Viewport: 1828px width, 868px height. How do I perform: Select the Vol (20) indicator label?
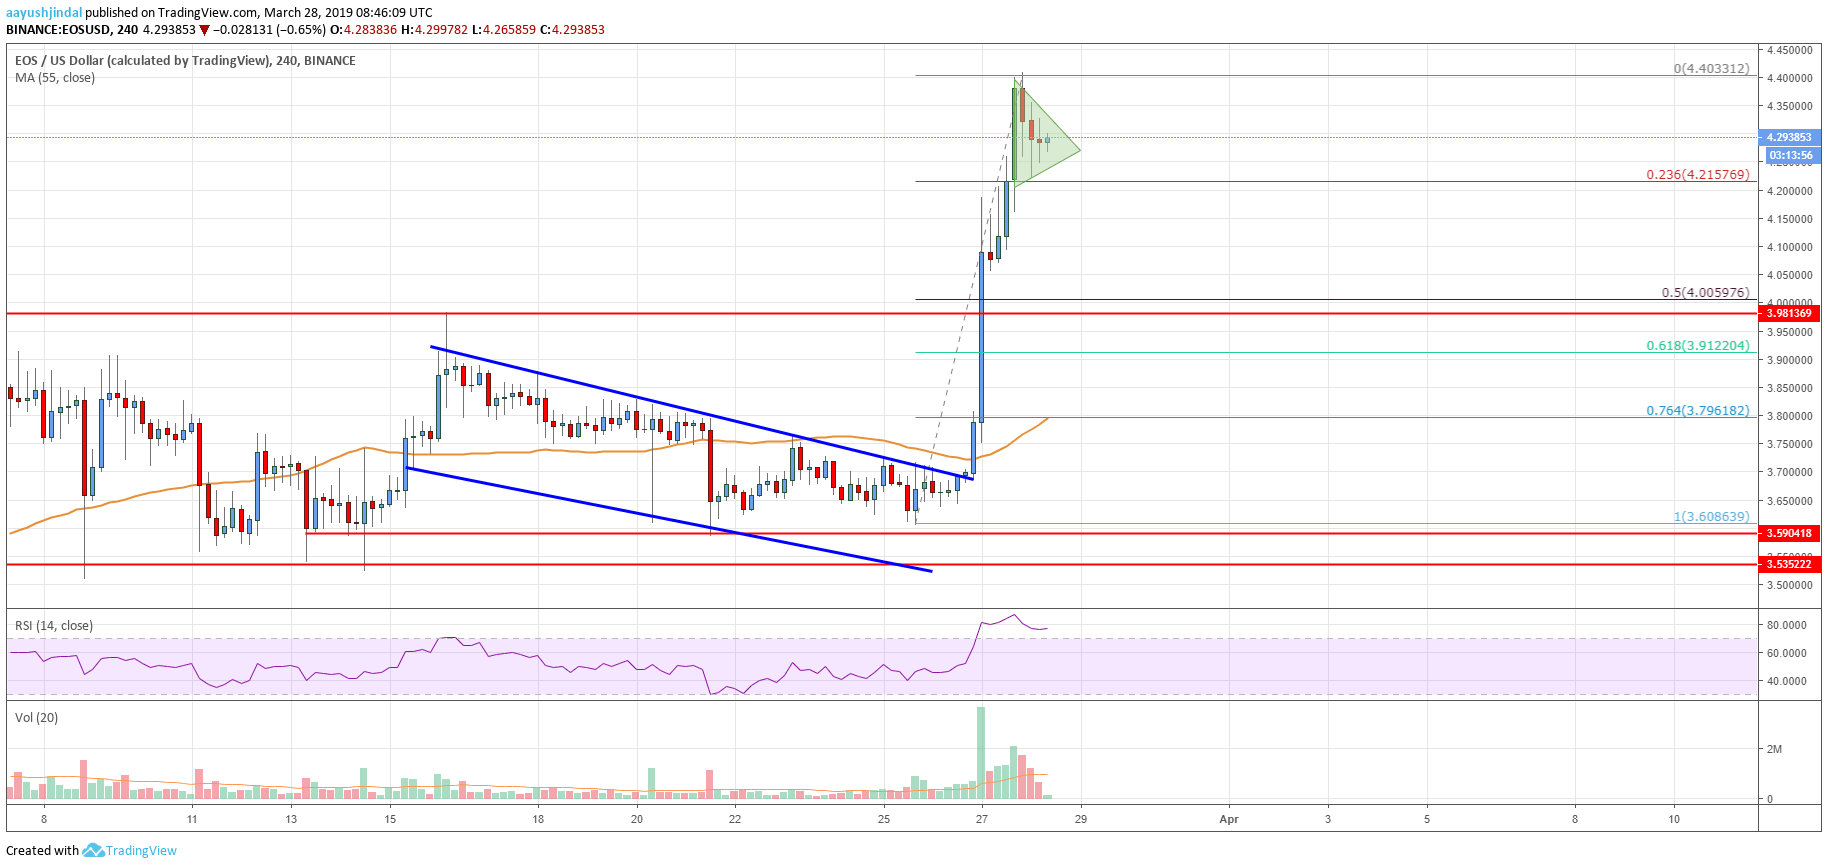(x=36, y=718)
